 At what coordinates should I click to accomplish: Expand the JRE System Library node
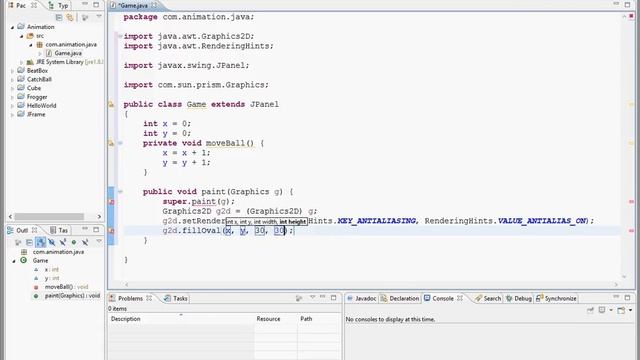coord(22,62)
